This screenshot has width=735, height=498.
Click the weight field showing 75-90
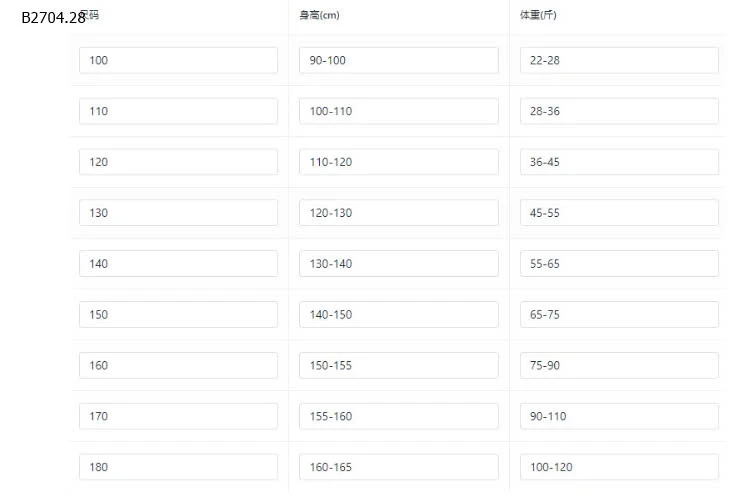coord(618,365)
